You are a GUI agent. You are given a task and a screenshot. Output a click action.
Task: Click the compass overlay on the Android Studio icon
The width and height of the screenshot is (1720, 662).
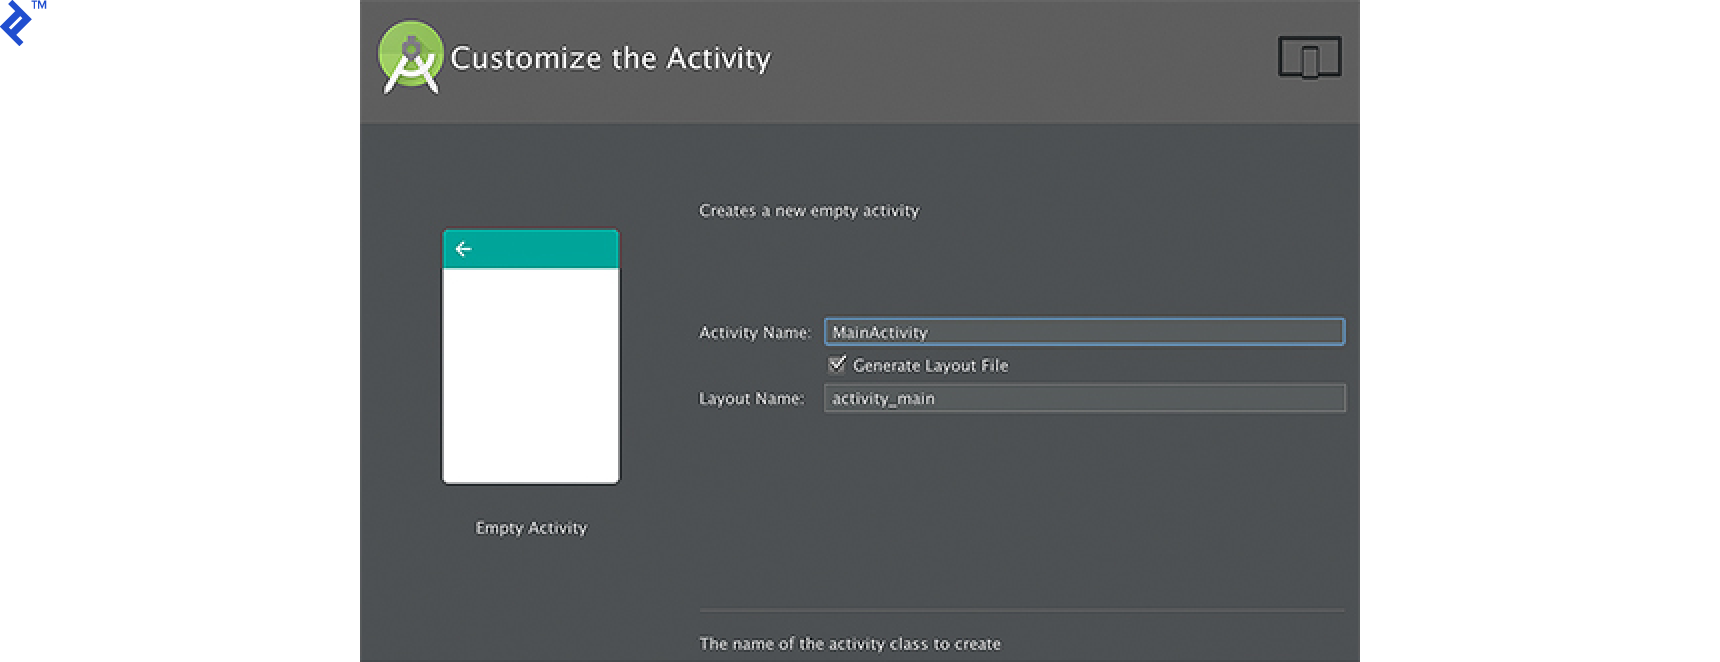409,62
